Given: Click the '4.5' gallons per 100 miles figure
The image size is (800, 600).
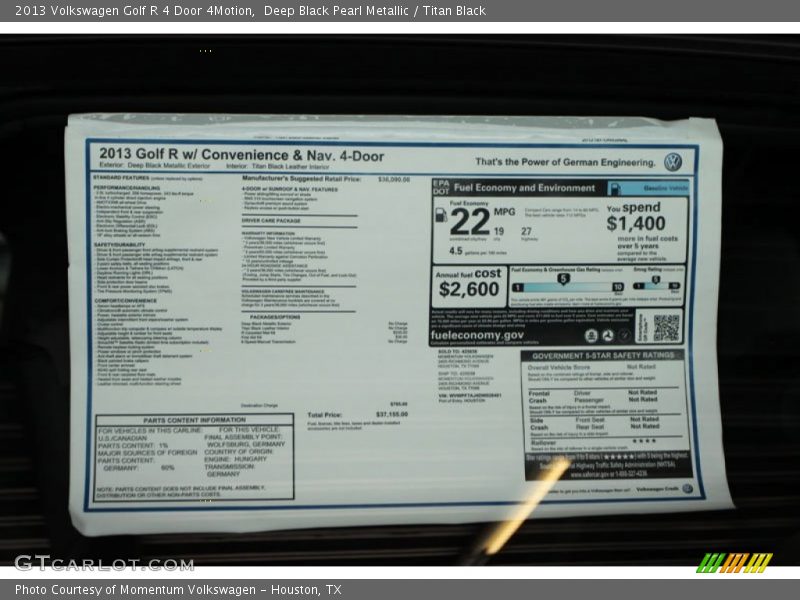Looking at the screenshot, I should click(456, 251).
